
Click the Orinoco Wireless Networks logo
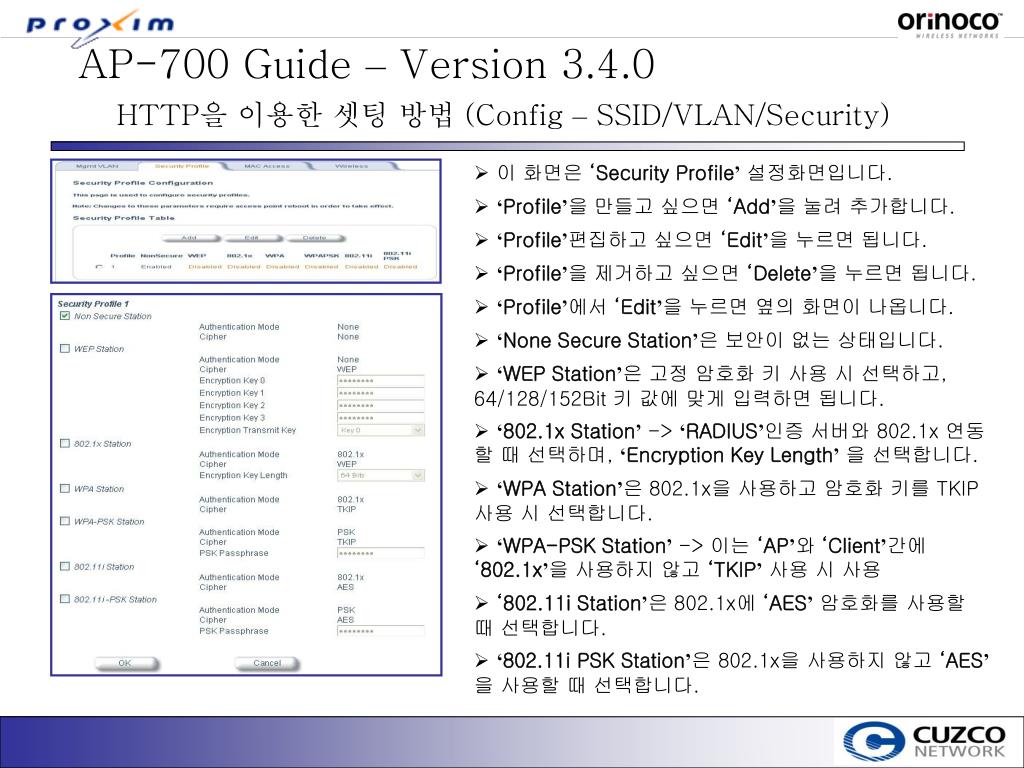pyautogui.click(x=949, y=24)
